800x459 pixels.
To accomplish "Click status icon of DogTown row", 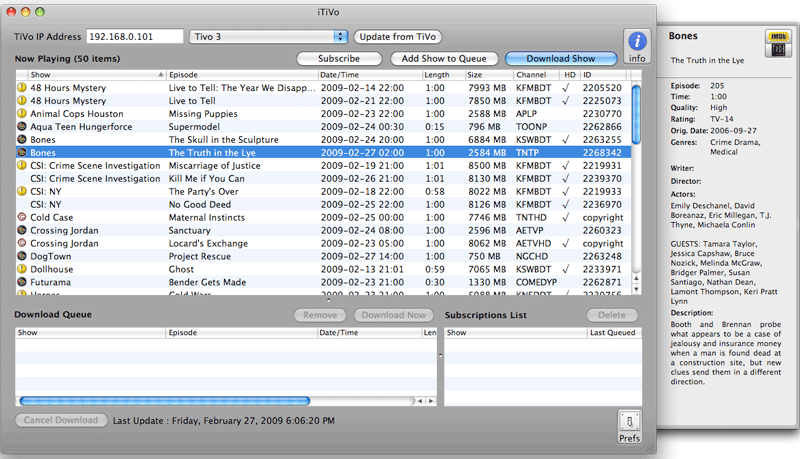I will coord(21,256).
